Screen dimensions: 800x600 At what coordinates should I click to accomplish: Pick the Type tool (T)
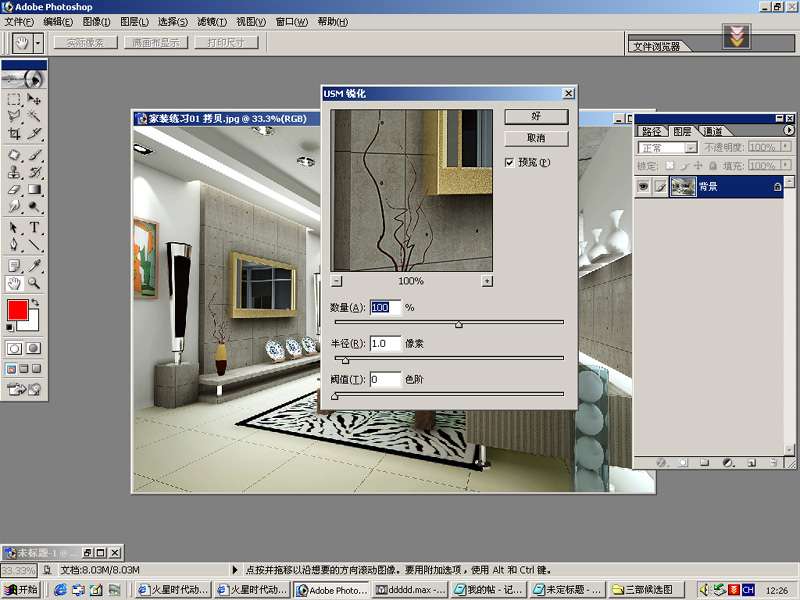(x=35, y=228)
